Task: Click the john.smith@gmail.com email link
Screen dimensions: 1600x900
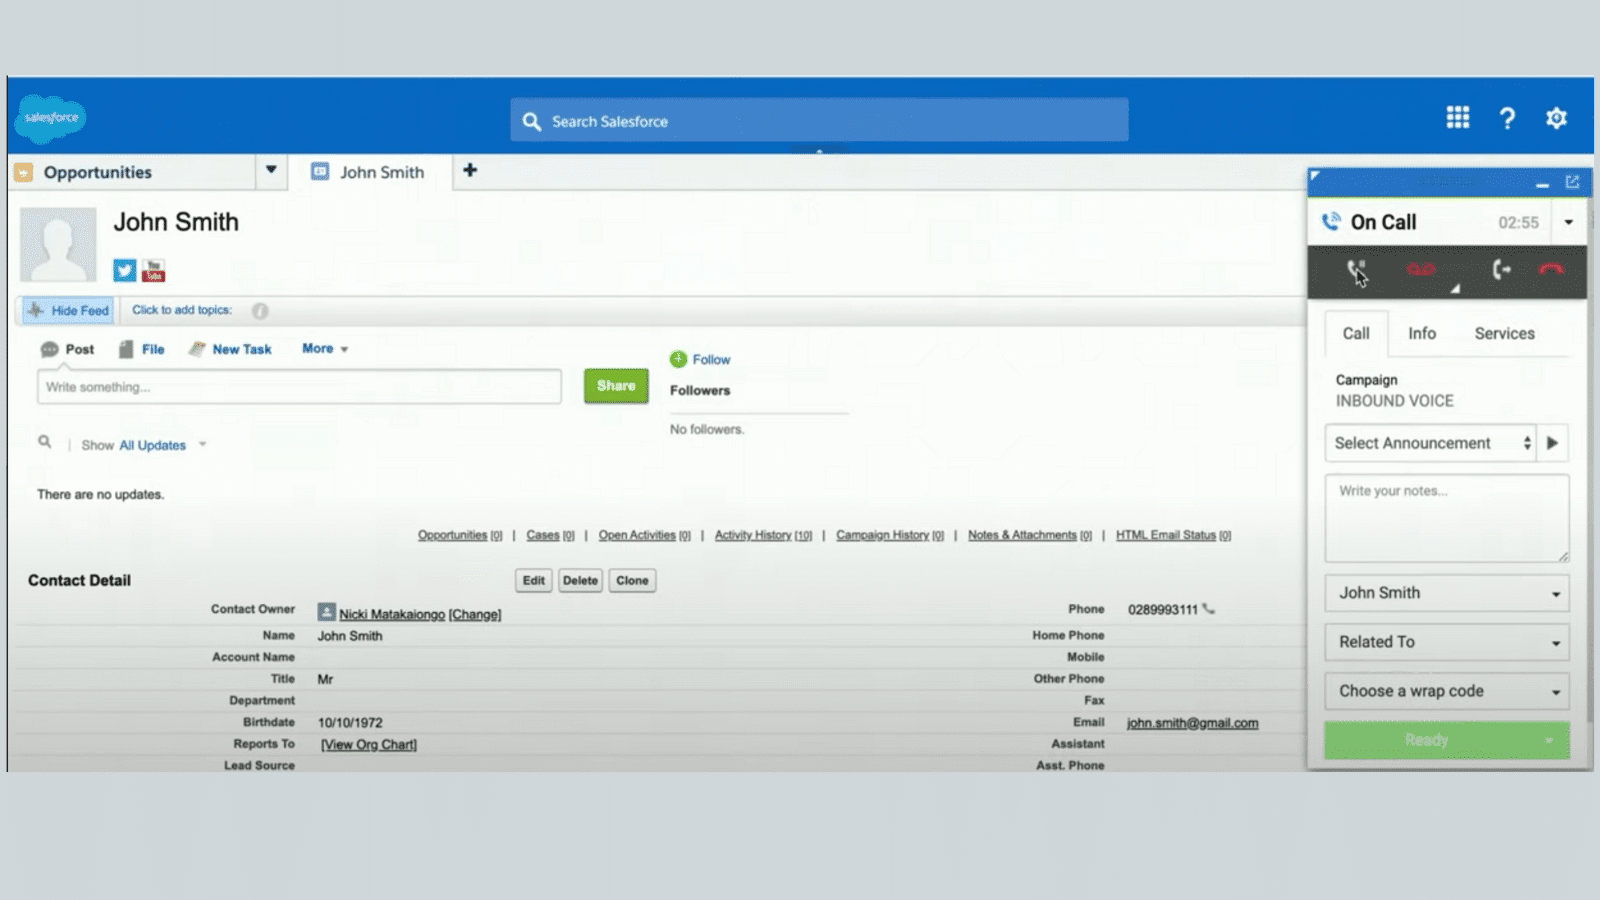Action: 1192,723
